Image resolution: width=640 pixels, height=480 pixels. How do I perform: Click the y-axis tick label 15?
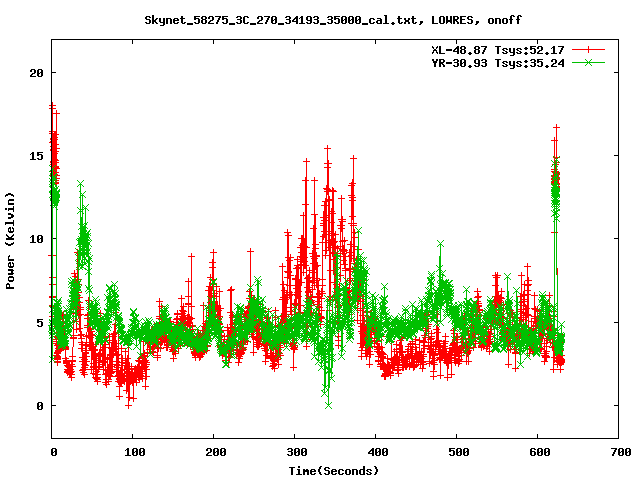[36, 156]
